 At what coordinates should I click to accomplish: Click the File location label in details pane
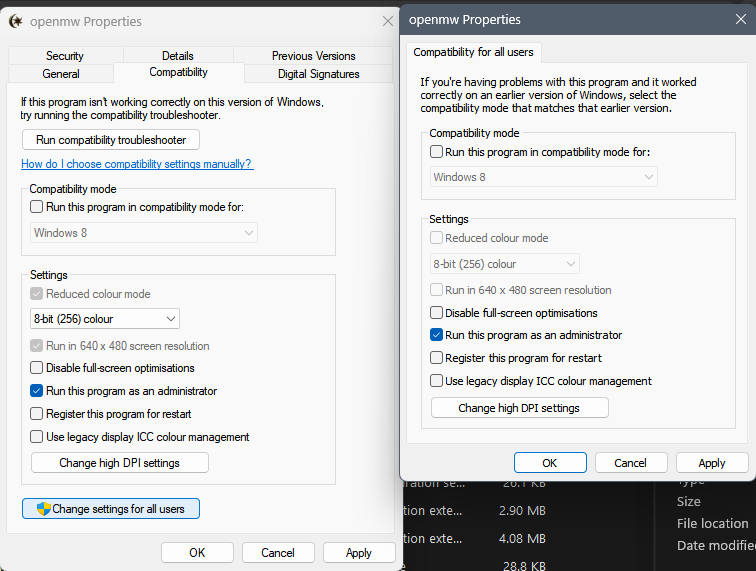[713, 524]
